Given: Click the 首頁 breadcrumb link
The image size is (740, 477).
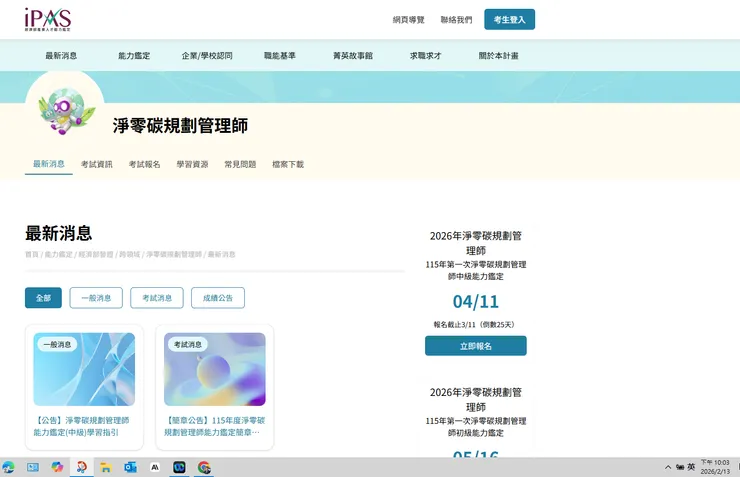Looking at the screenshot, I should point(32,254).
